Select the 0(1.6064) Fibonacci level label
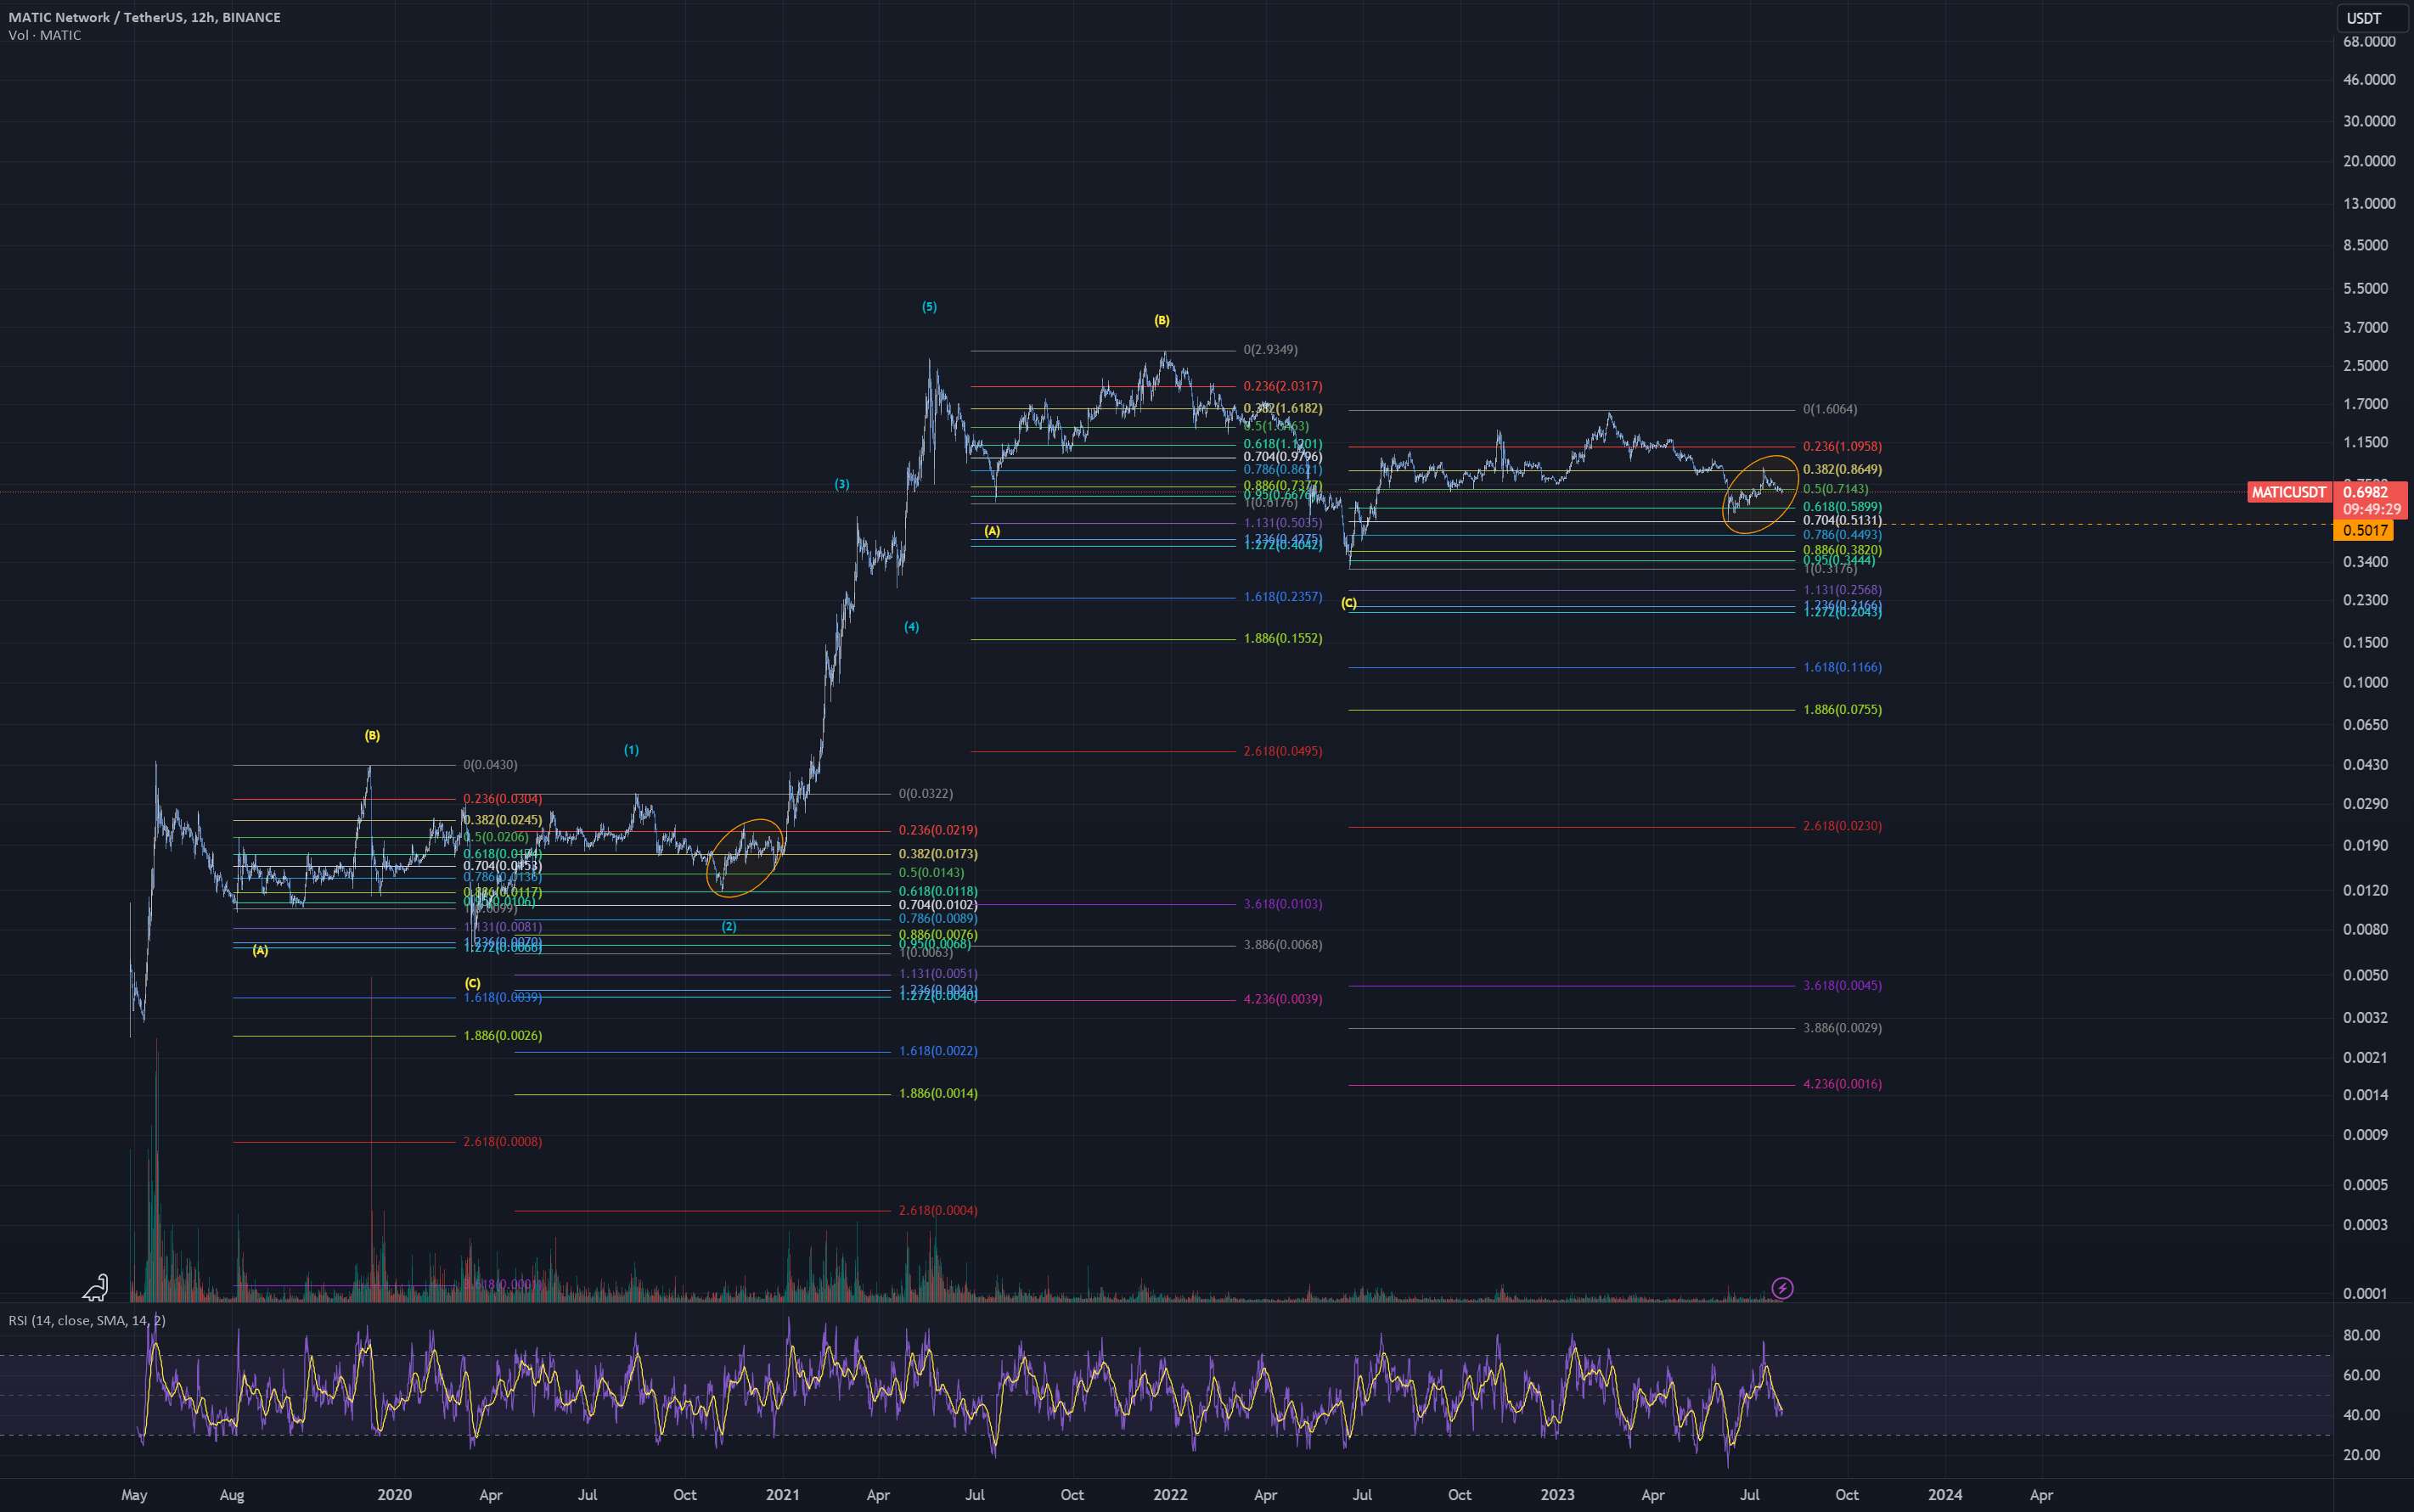 pos(1830,409)
